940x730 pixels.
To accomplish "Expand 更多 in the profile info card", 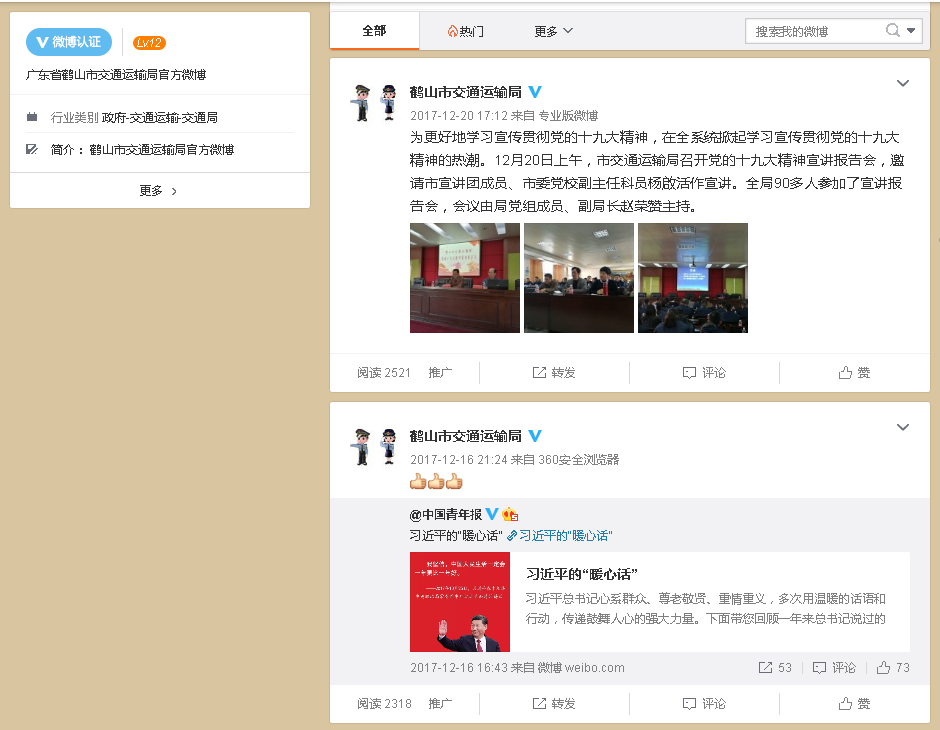I will click(x=159, y=190).
